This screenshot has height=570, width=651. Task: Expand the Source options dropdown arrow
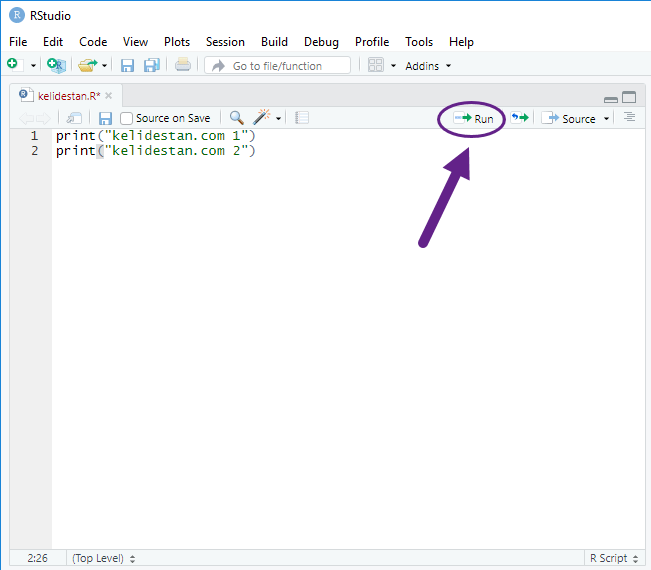pos(606,119)
